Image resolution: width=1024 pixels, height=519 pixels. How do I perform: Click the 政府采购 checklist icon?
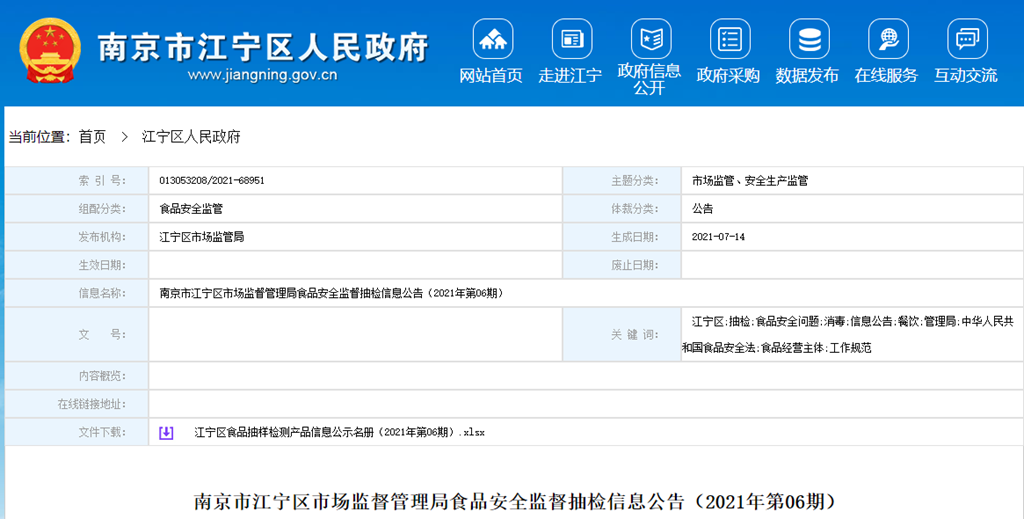click(729, 39)
